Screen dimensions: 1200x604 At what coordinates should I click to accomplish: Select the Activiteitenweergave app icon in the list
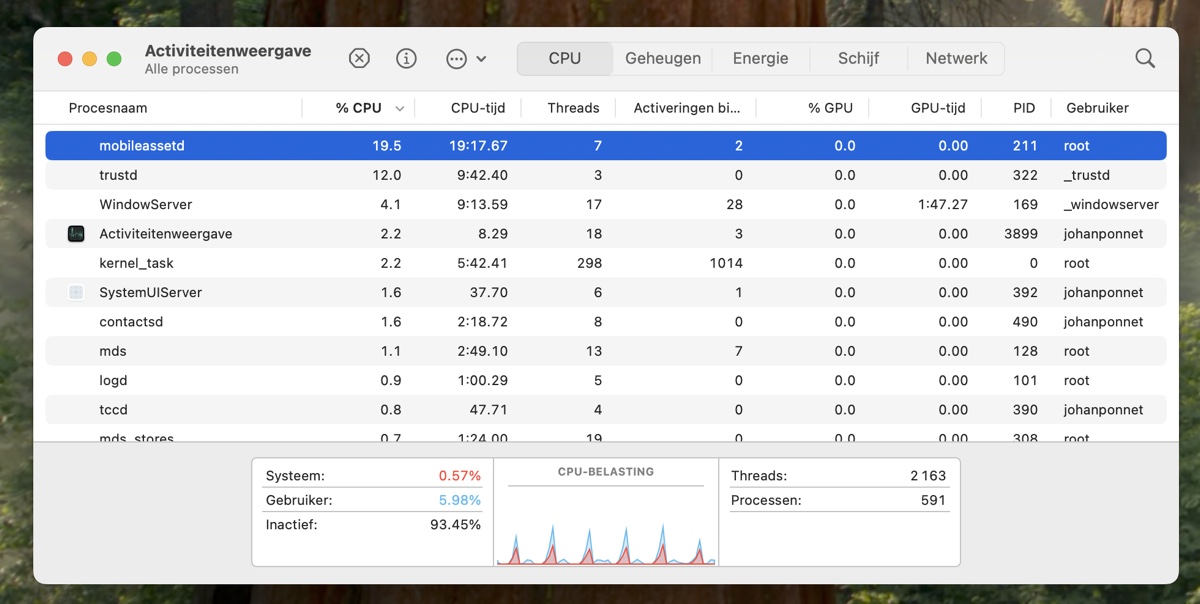(76, 234)
